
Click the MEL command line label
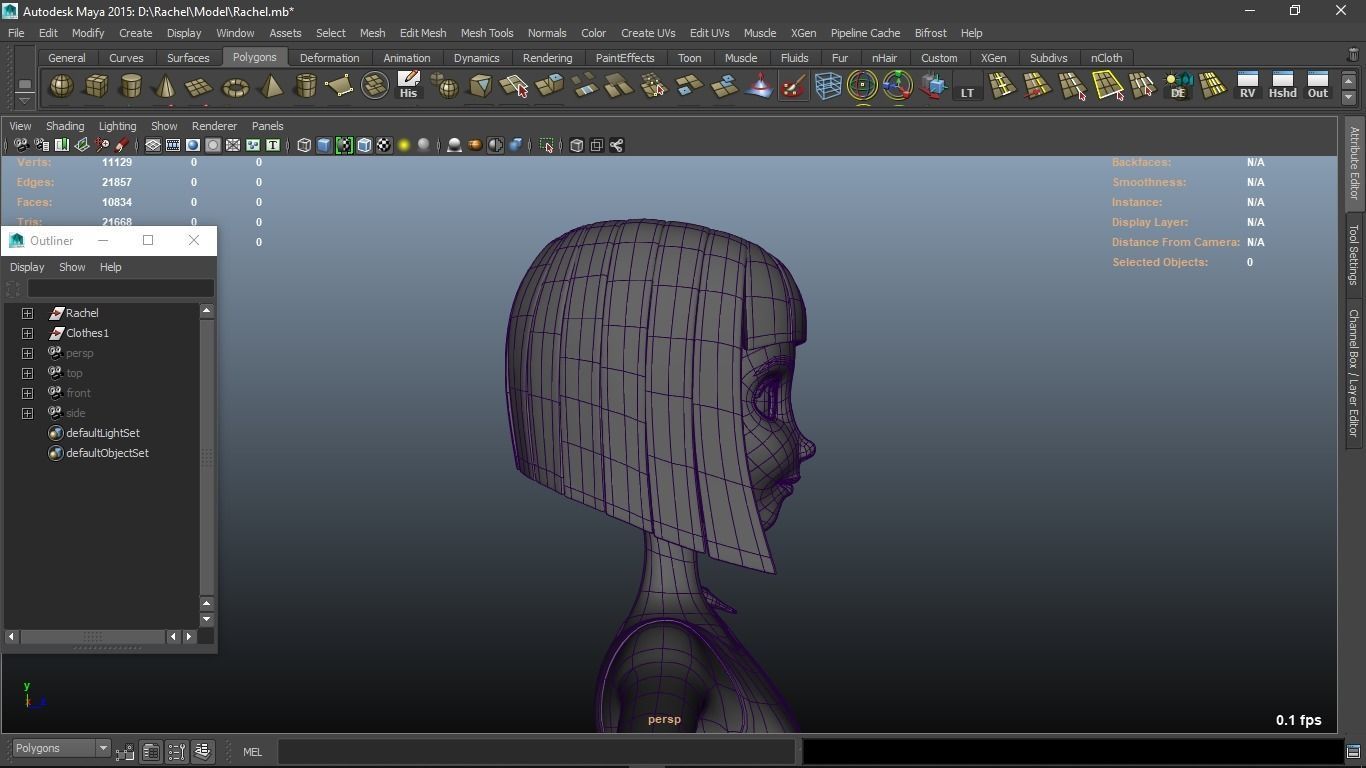[252, 752]
